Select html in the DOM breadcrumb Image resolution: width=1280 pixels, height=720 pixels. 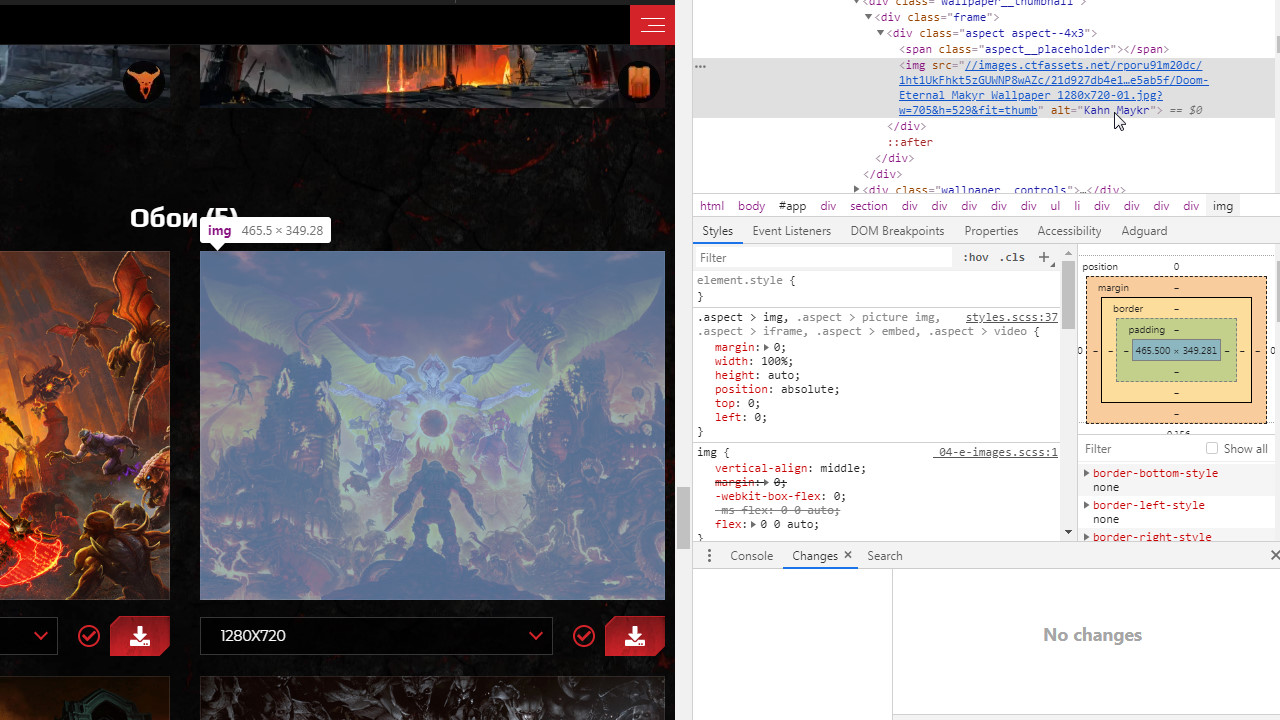712,206
